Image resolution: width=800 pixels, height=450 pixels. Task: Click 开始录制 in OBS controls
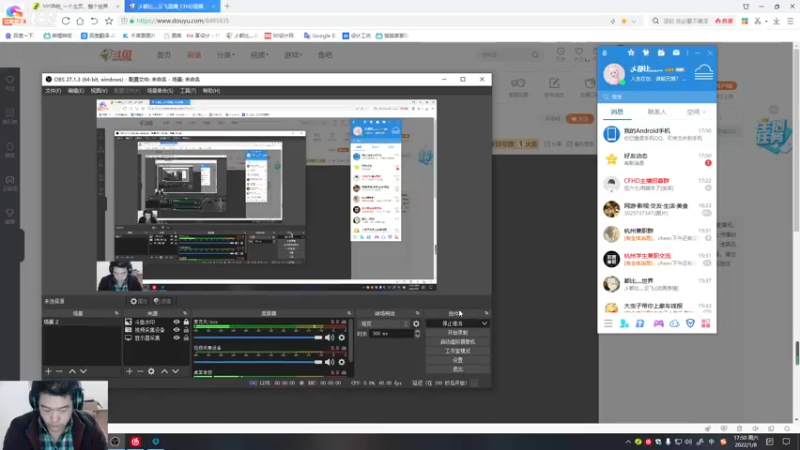[458, 333]
